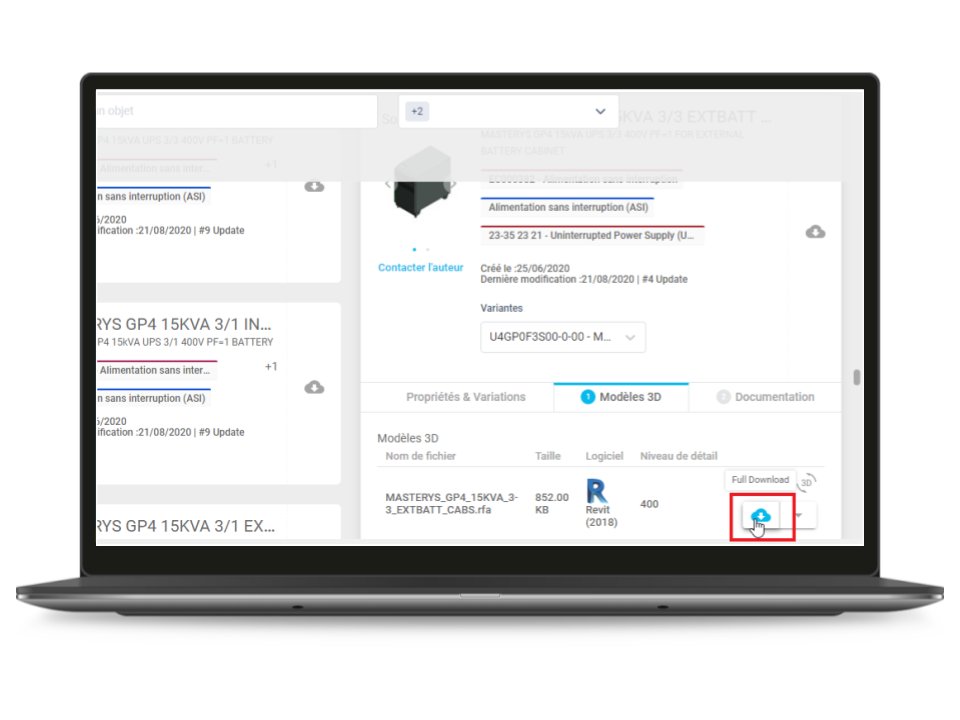960x720 pixels.
Task: Click the cloud download icon on the product detail header
Action: 815,232
